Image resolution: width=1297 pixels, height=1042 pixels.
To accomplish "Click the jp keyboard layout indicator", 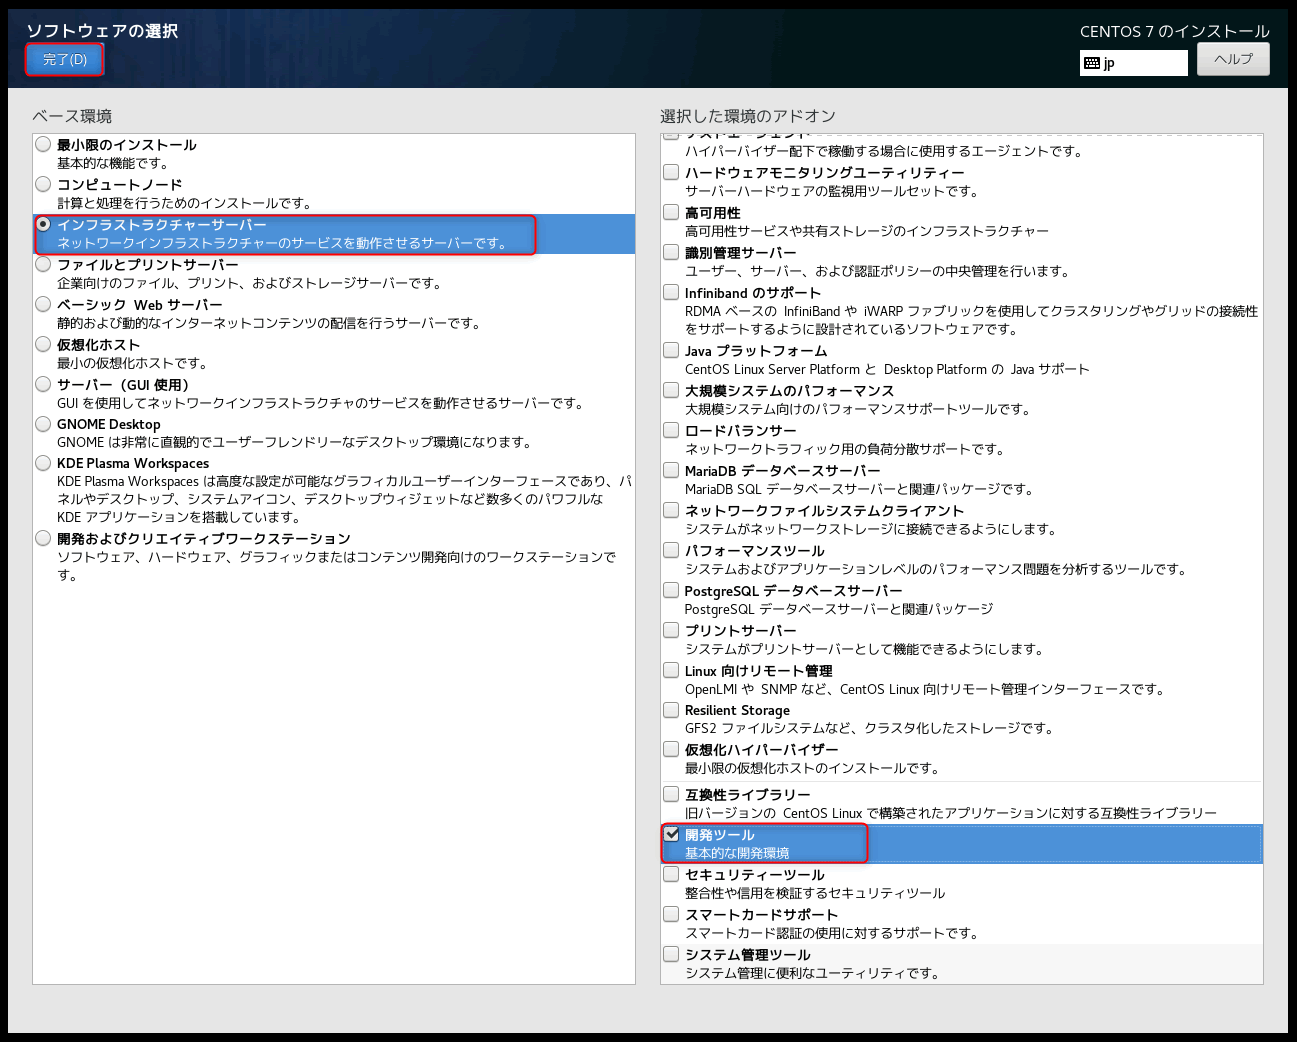I will click(x=1133, y=63).
